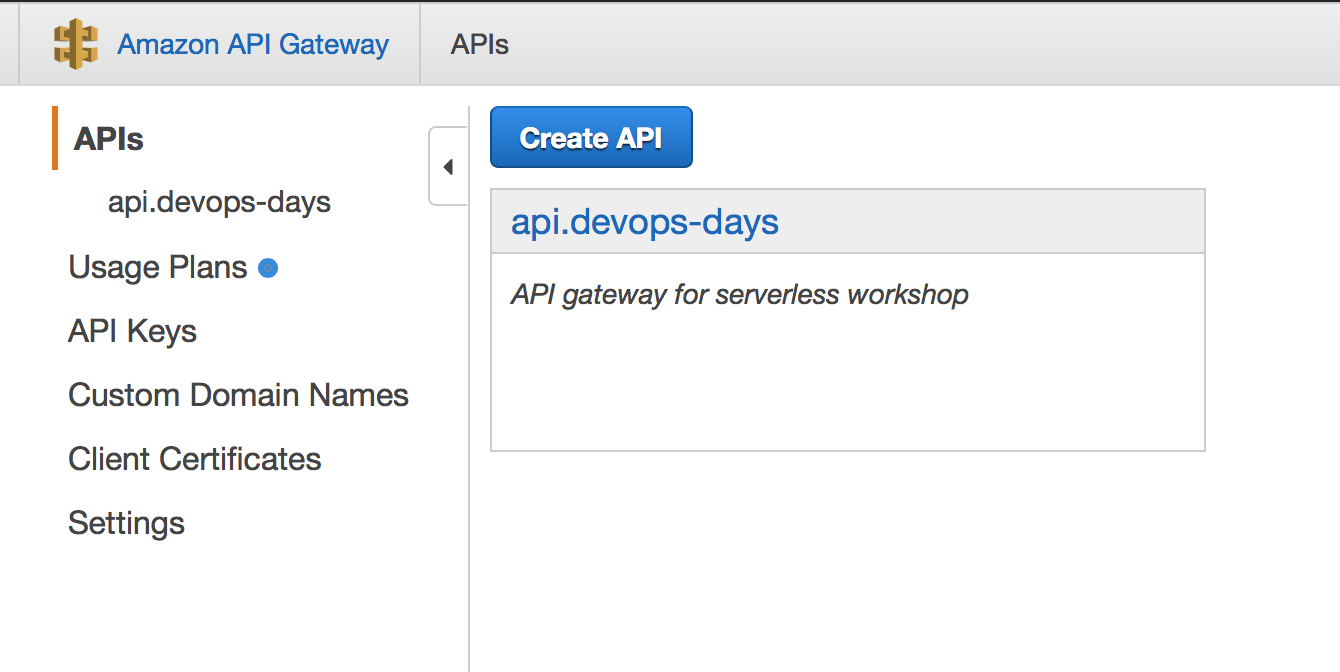Image resolution: width=1340 pixels, height=672 pixels.
Task: Navigate to Client Certificates
Action: tap(195, 459)
